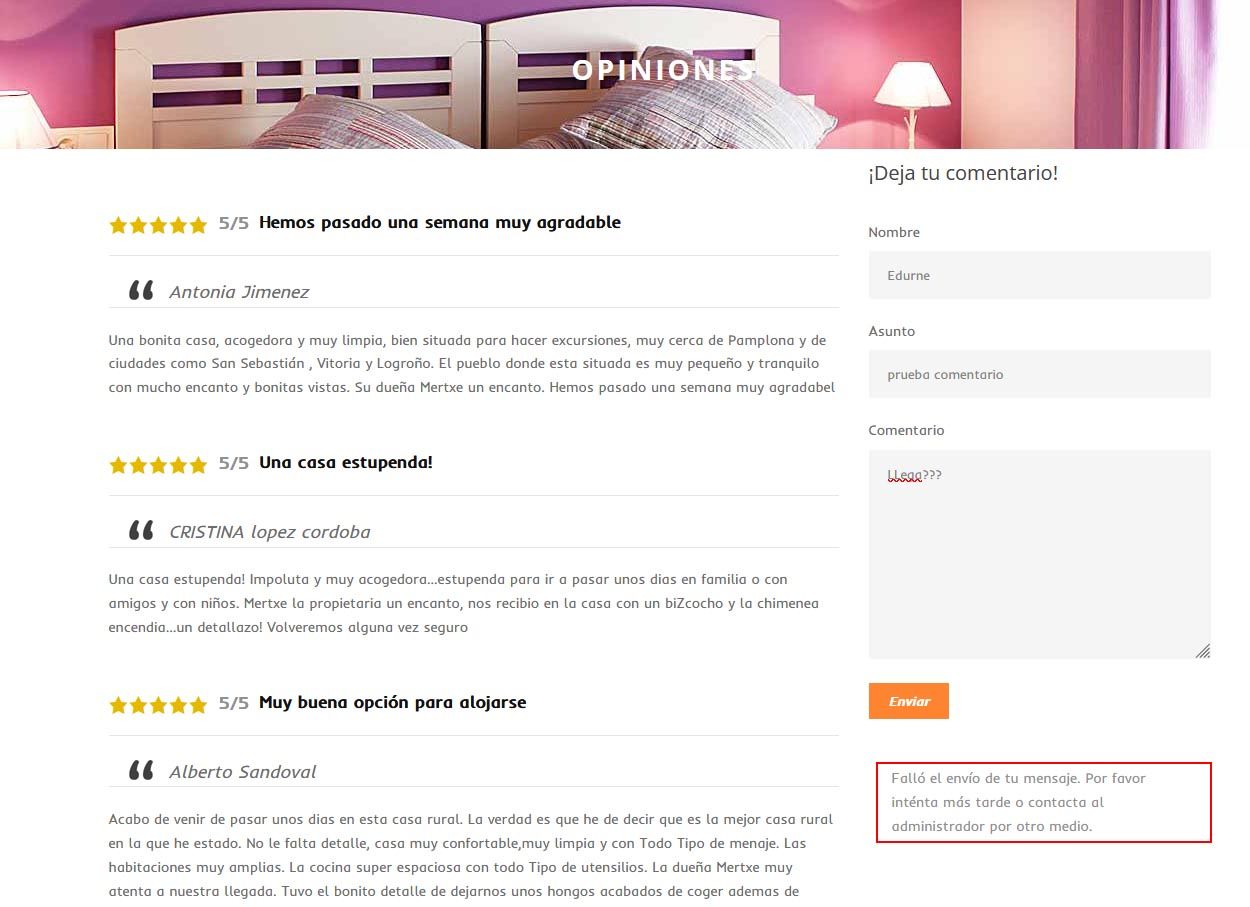Click the OPINIONES banner heading

point(664,70)
